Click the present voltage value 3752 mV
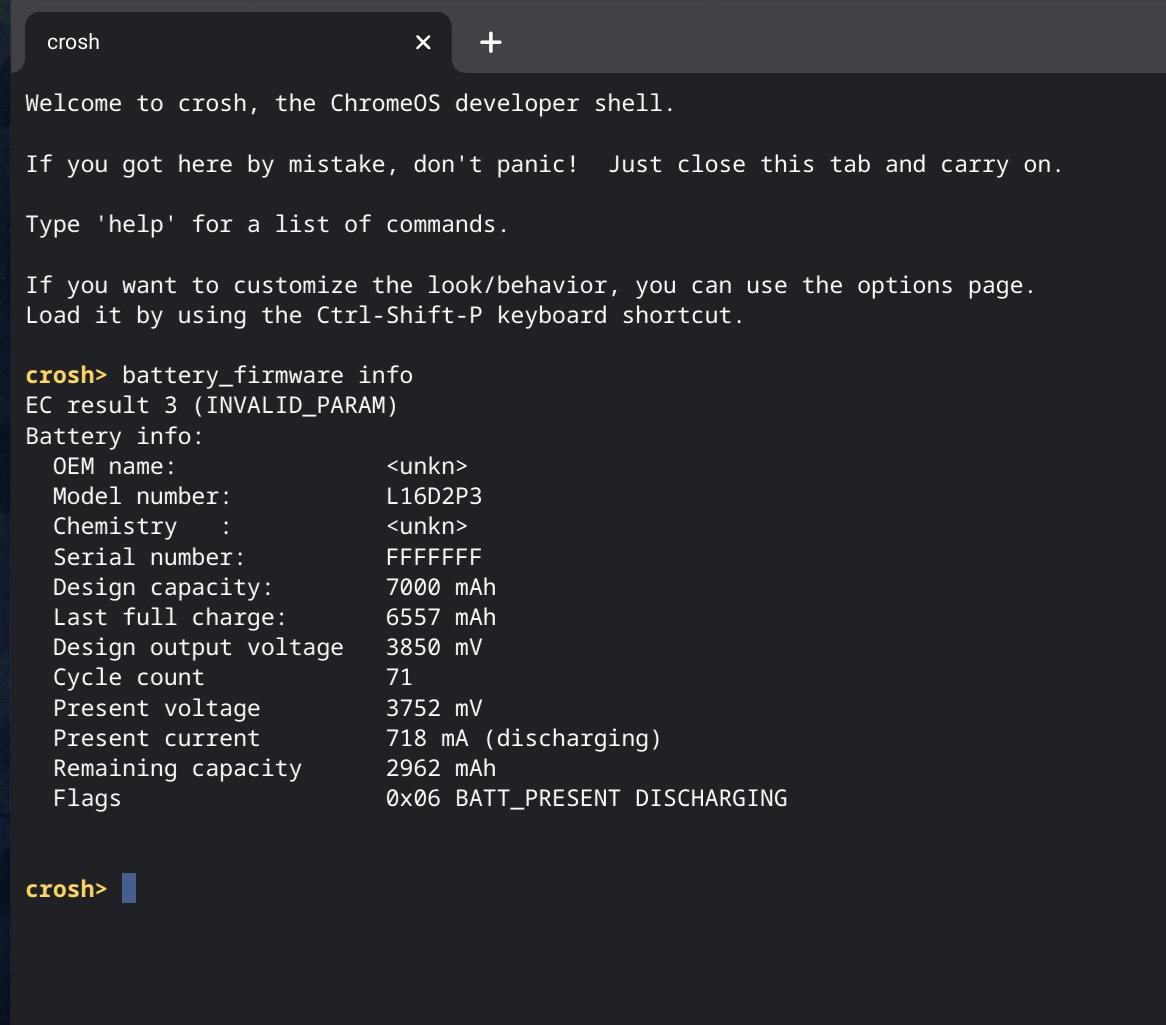This screenshot has height=1025, width=1166. 434,708
